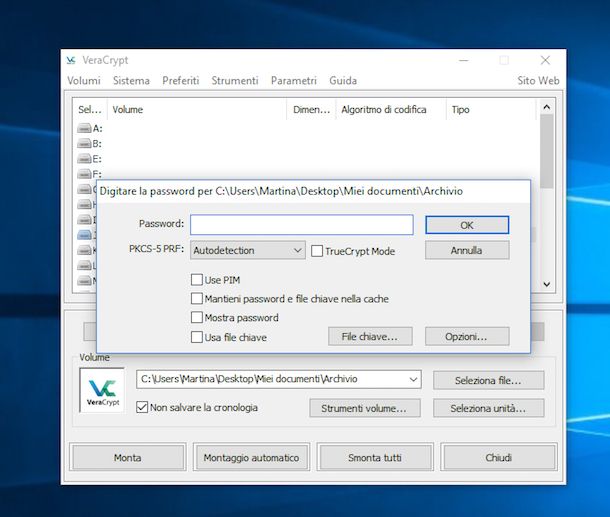The width and height of the screenshot is (610, 517).
Task: Open the Volumi menu
Action: [x=84, y=81]
